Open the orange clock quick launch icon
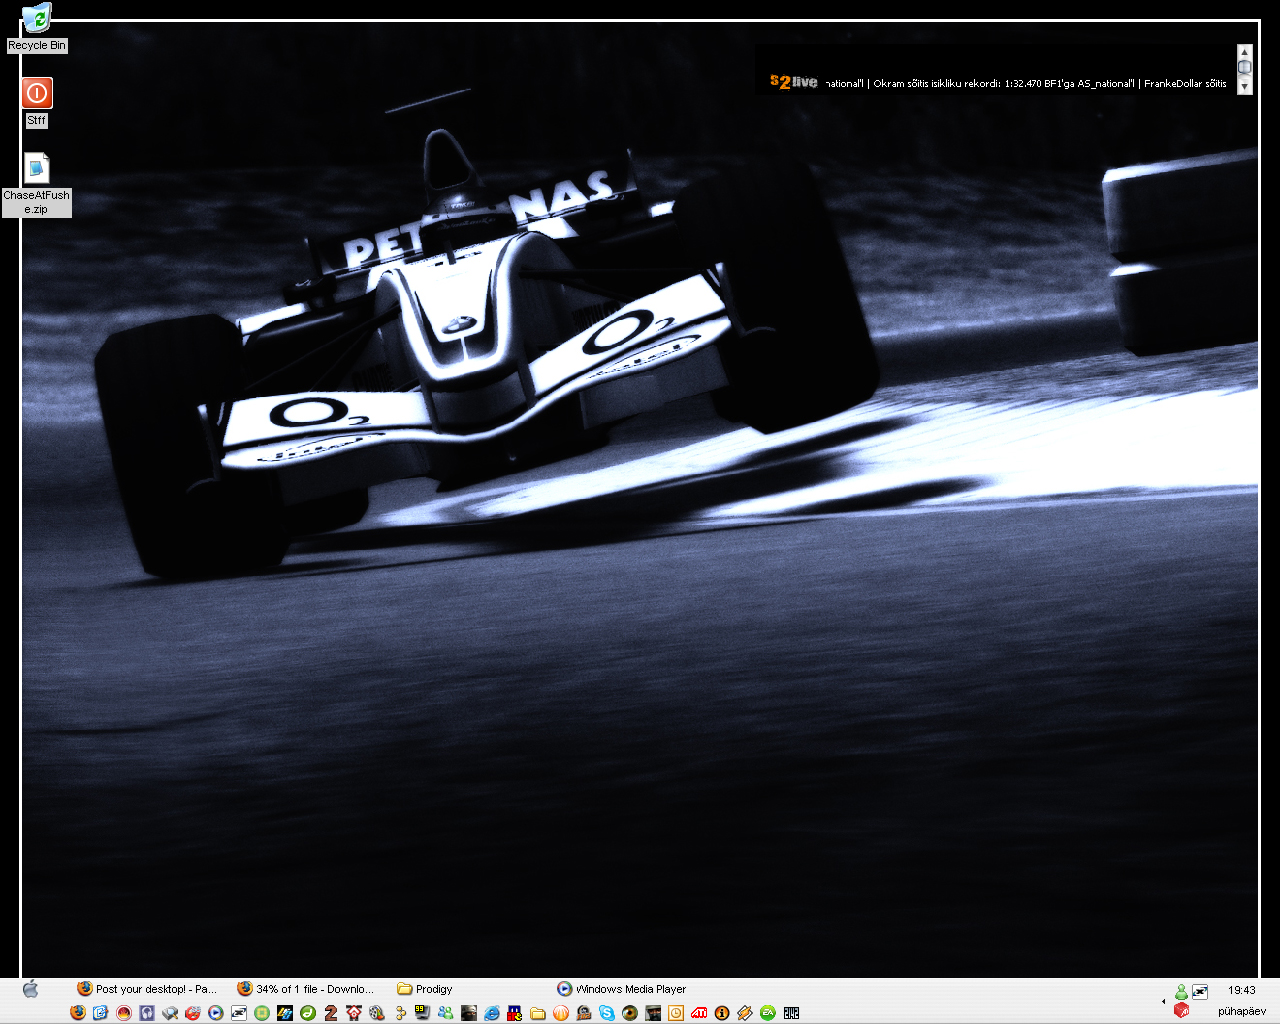The height and width of the screenshot is (1024, 1280). click(x=676, y=1013)
